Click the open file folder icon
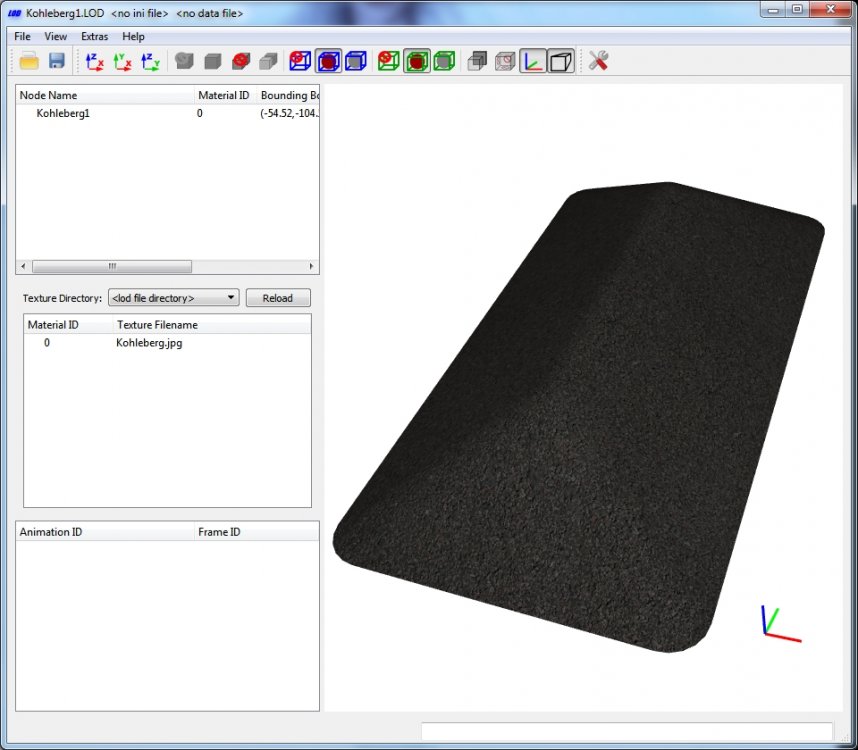The width and height of the screenshot is (858, 750). [x=29, y=61]
